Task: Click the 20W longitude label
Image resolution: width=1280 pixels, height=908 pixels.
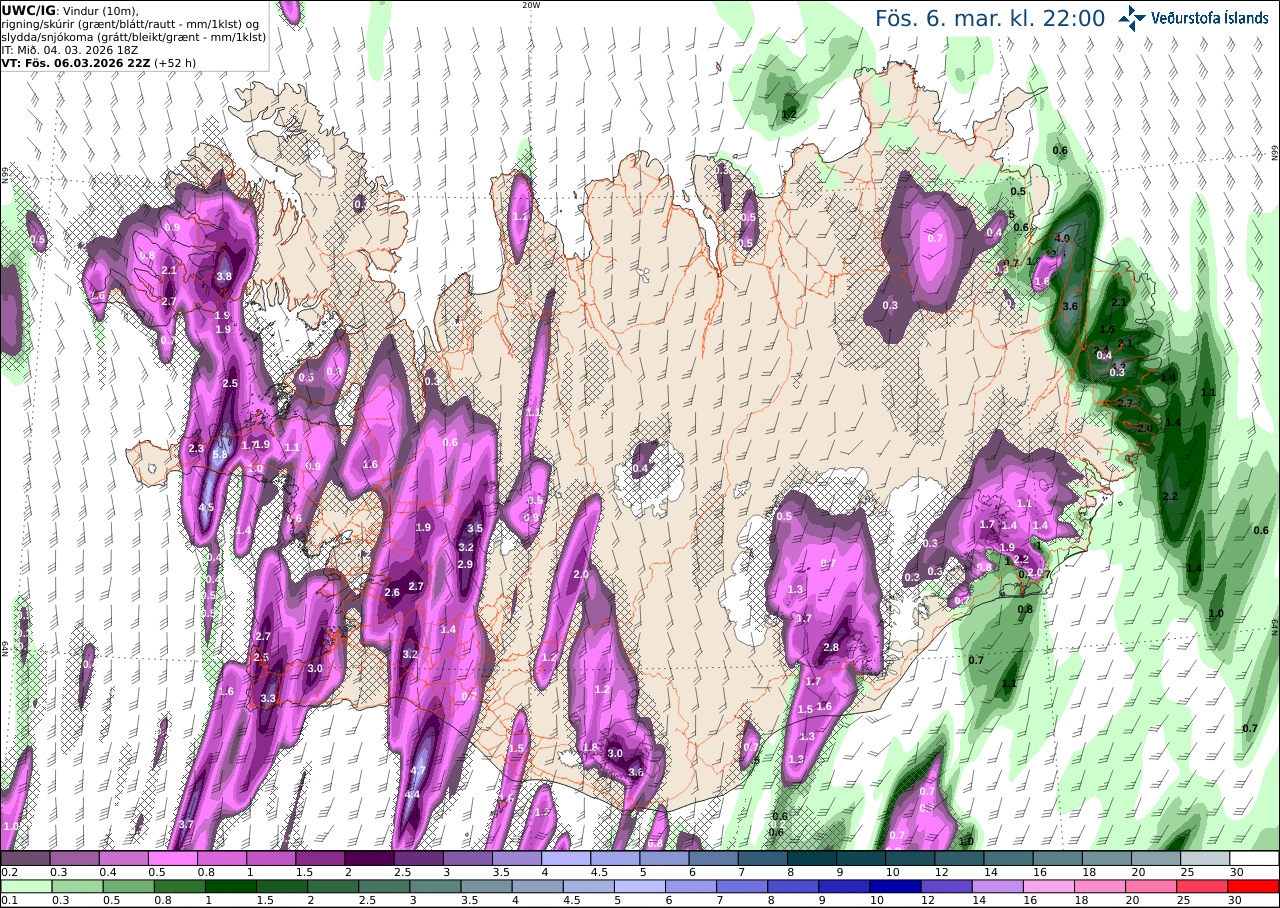Action: 531,5
